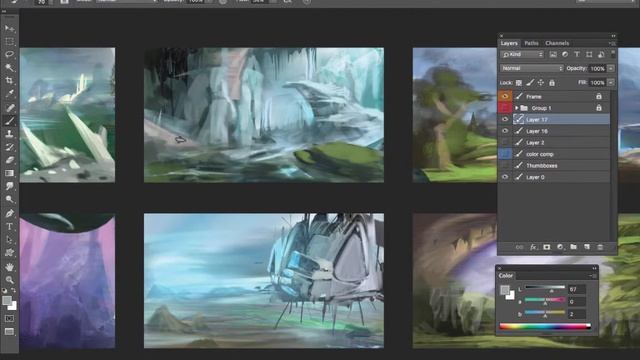640x360 pixels.
Task: Show Layer 2 visibility
Action: point(505,142)
